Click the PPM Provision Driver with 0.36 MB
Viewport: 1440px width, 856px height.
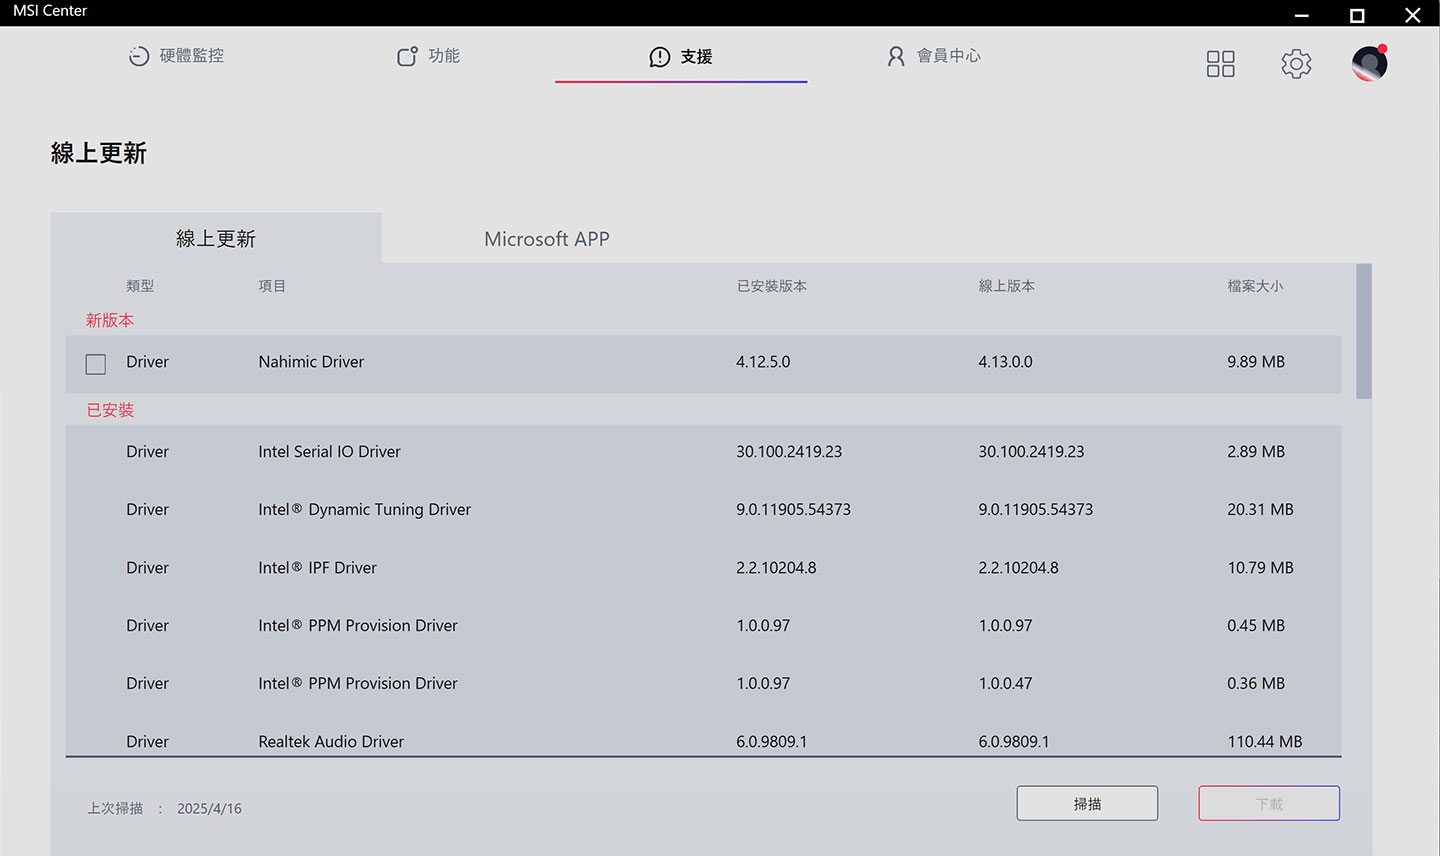tap(703, 684)
